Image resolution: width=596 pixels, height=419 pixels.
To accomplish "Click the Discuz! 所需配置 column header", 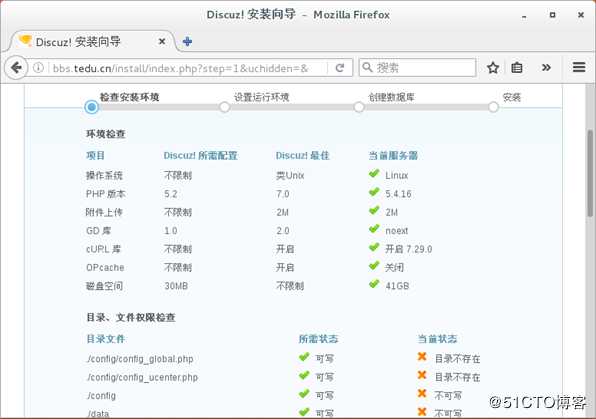I will click(200, 156).
